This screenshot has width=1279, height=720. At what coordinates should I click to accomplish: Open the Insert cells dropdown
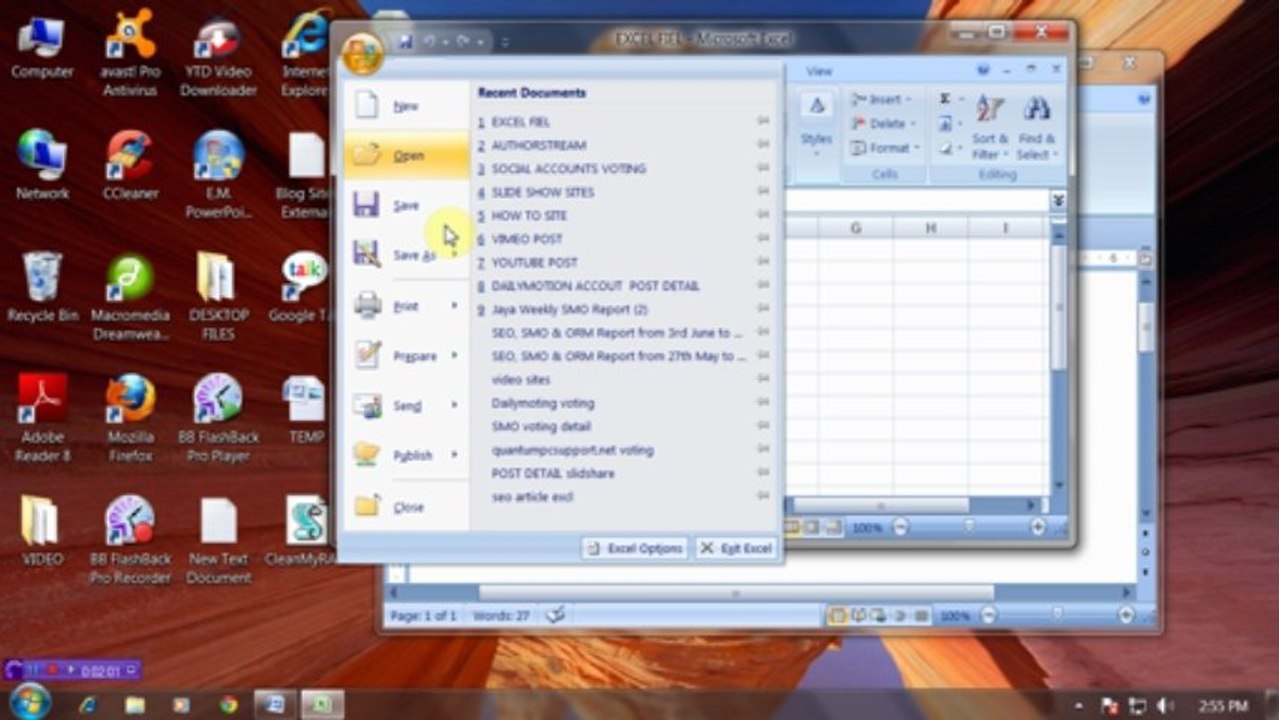881,100
